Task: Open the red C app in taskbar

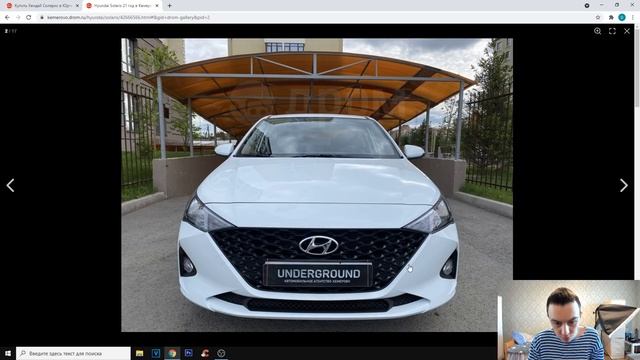Action: [205, 353]
